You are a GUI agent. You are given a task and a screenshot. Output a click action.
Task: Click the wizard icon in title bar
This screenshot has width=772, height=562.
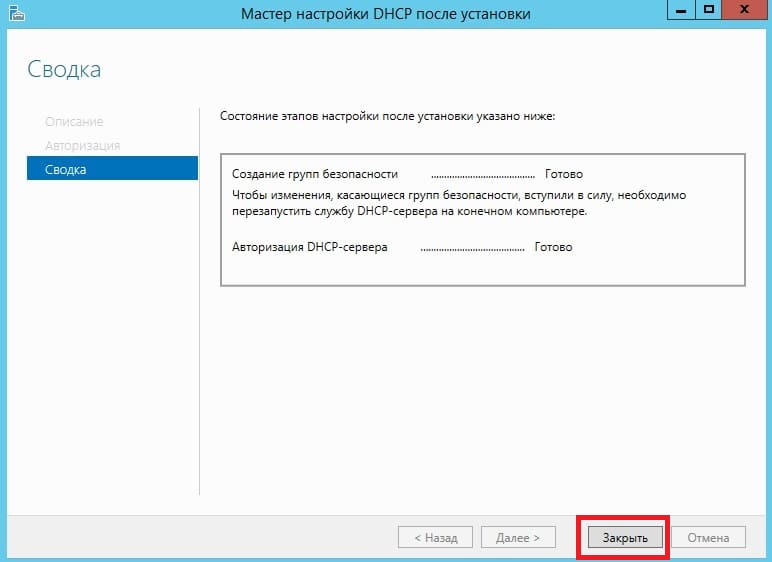[x=17, y=13]
